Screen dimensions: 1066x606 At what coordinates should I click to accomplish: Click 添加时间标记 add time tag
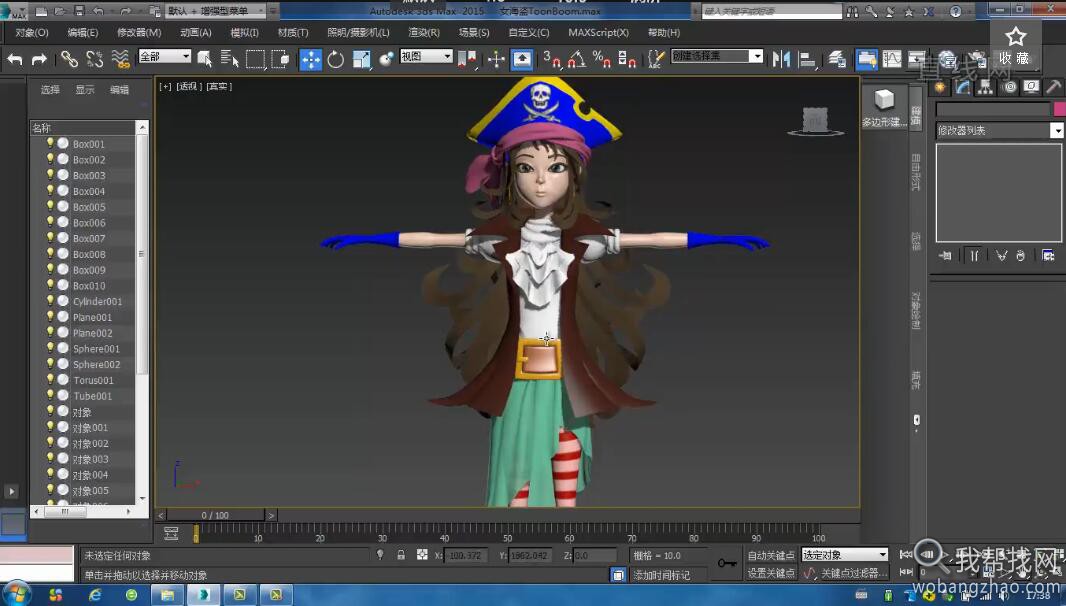click(x=661, y=575)
